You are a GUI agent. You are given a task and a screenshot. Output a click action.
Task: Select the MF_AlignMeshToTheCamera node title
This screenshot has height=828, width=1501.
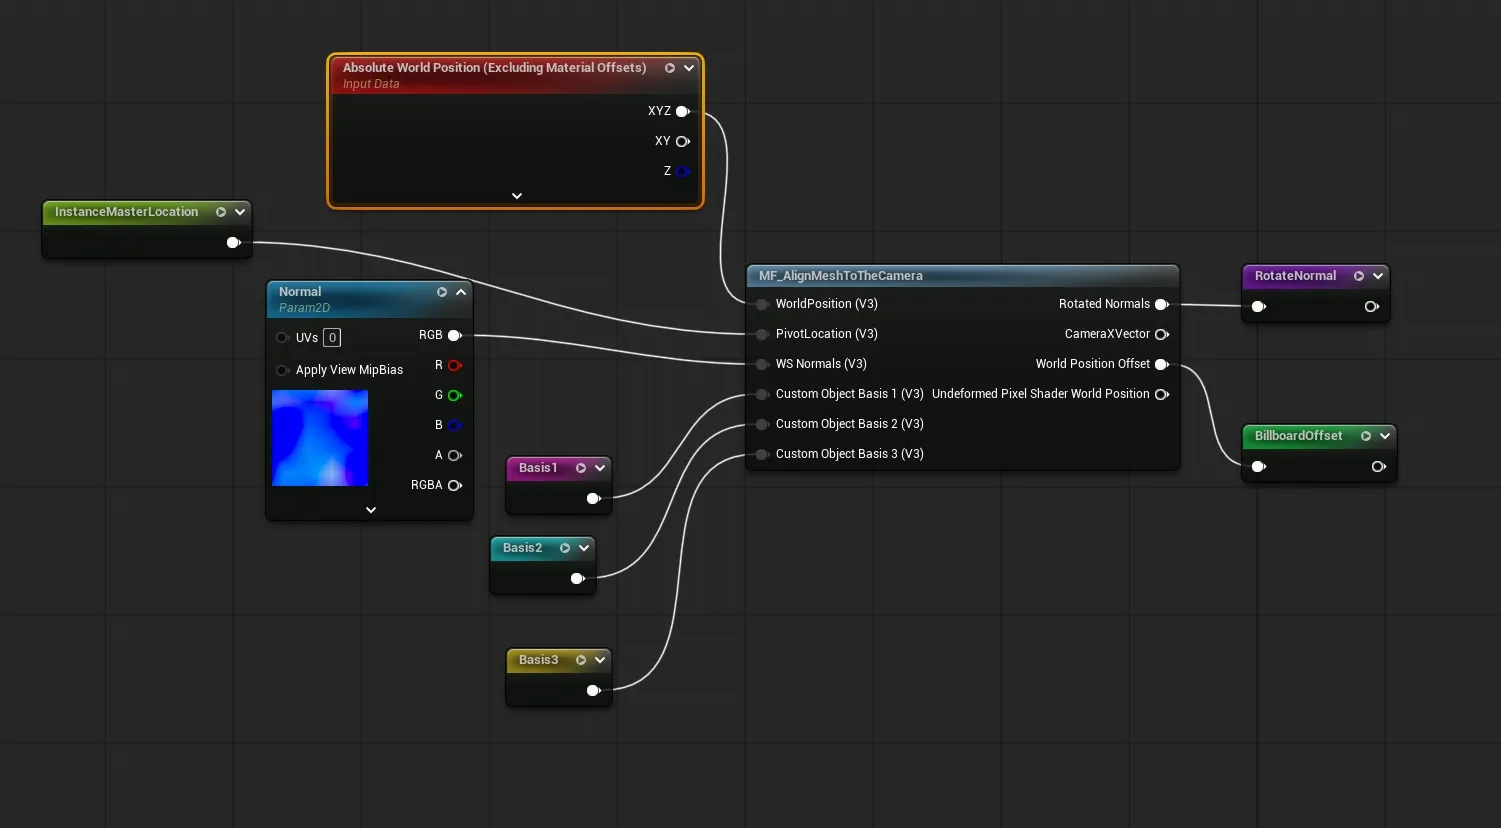pyautogui.click(x=841, y=276)
